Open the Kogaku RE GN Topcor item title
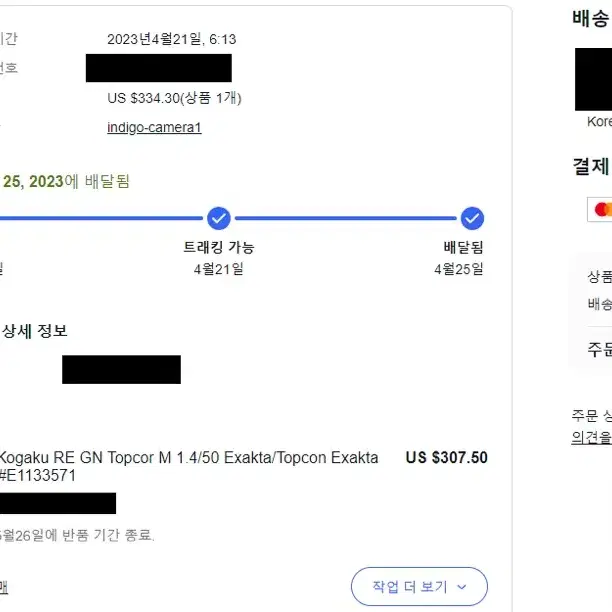 pos(189,466)
